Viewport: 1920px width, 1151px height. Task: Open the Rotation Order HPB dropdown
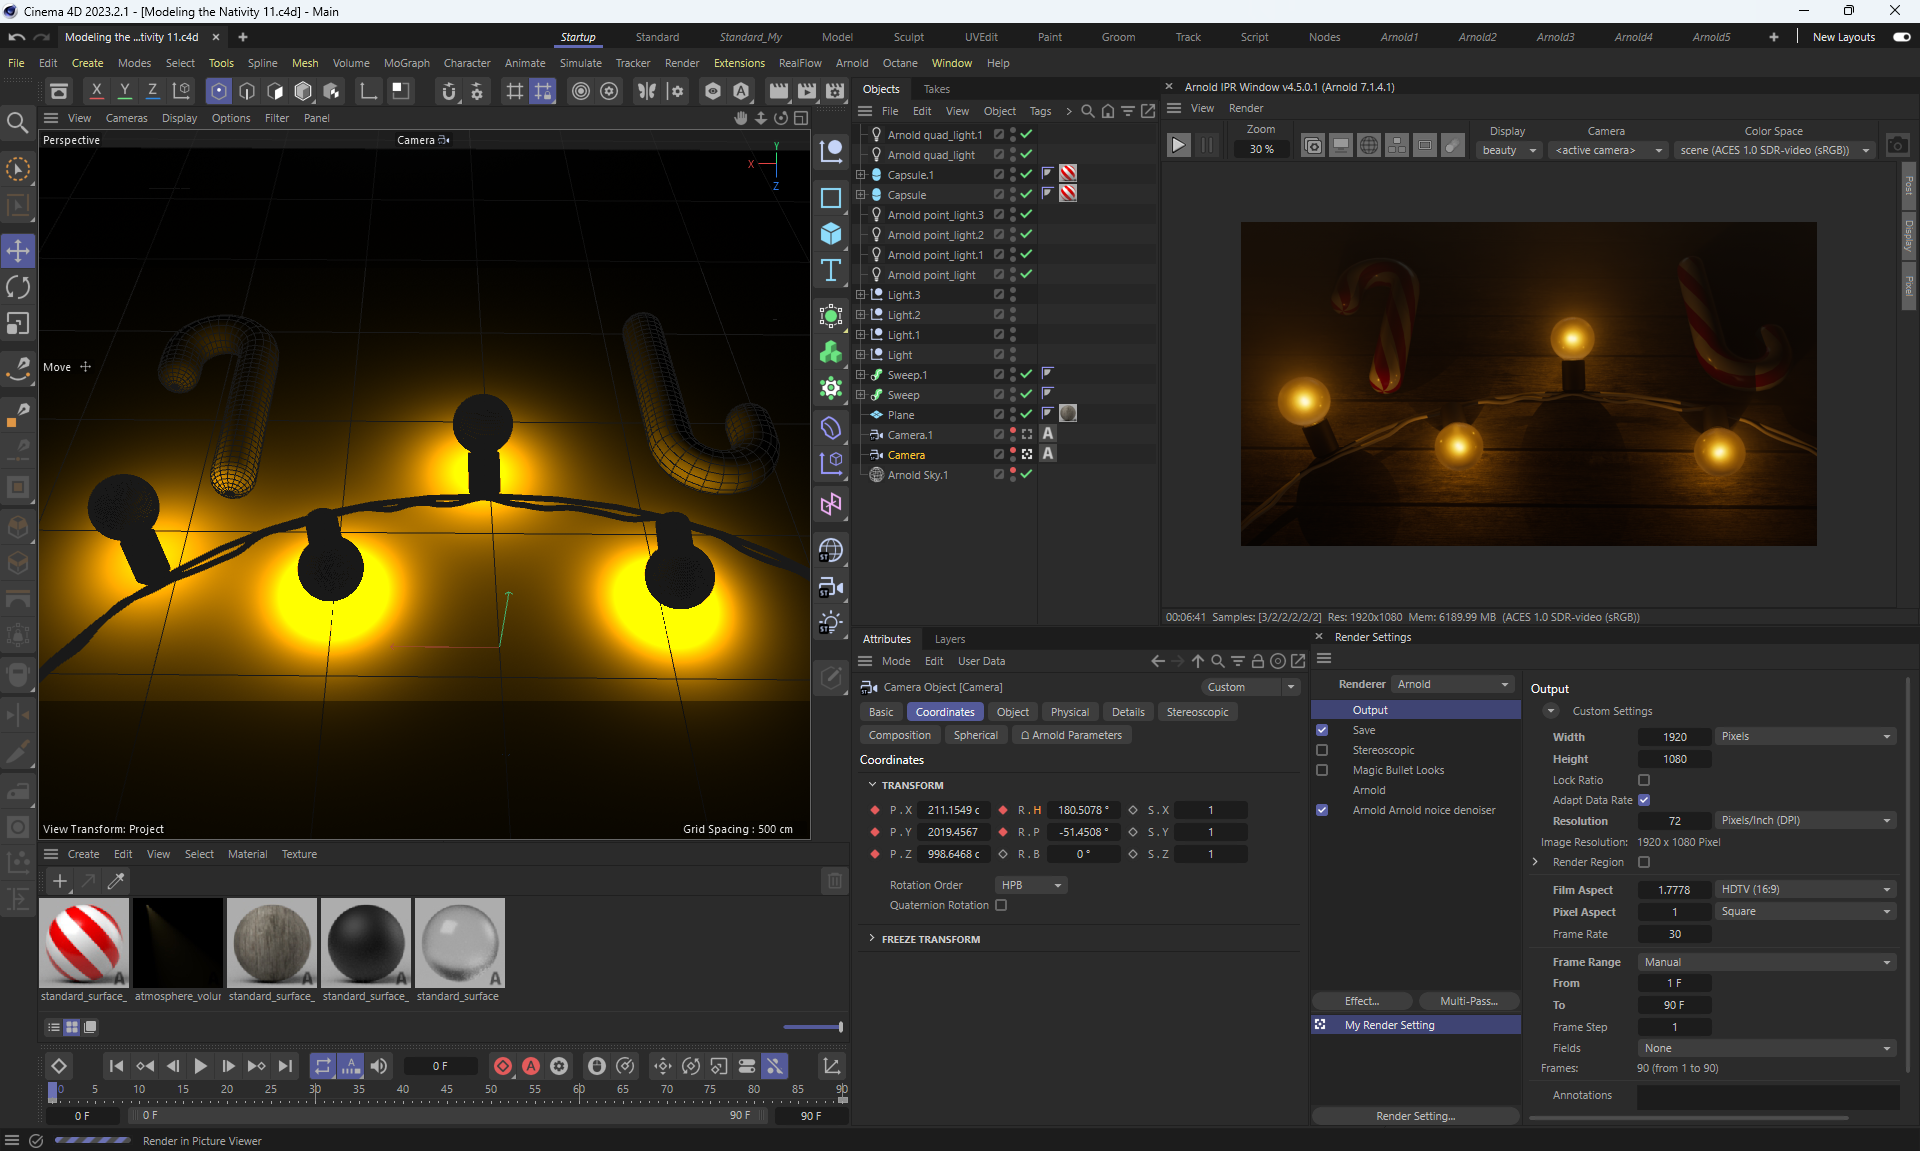(1031, 885)
